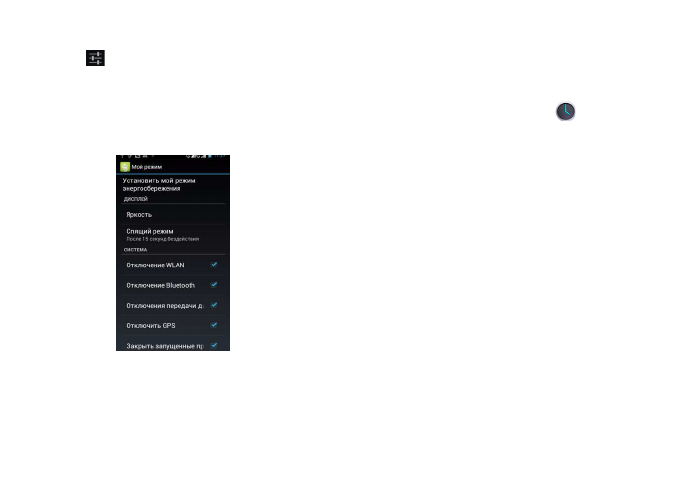Viewport: 680px width, 498px height.
Task: Click the Установить мой режим энергосбережения heading
Action: tap(159, 184)
